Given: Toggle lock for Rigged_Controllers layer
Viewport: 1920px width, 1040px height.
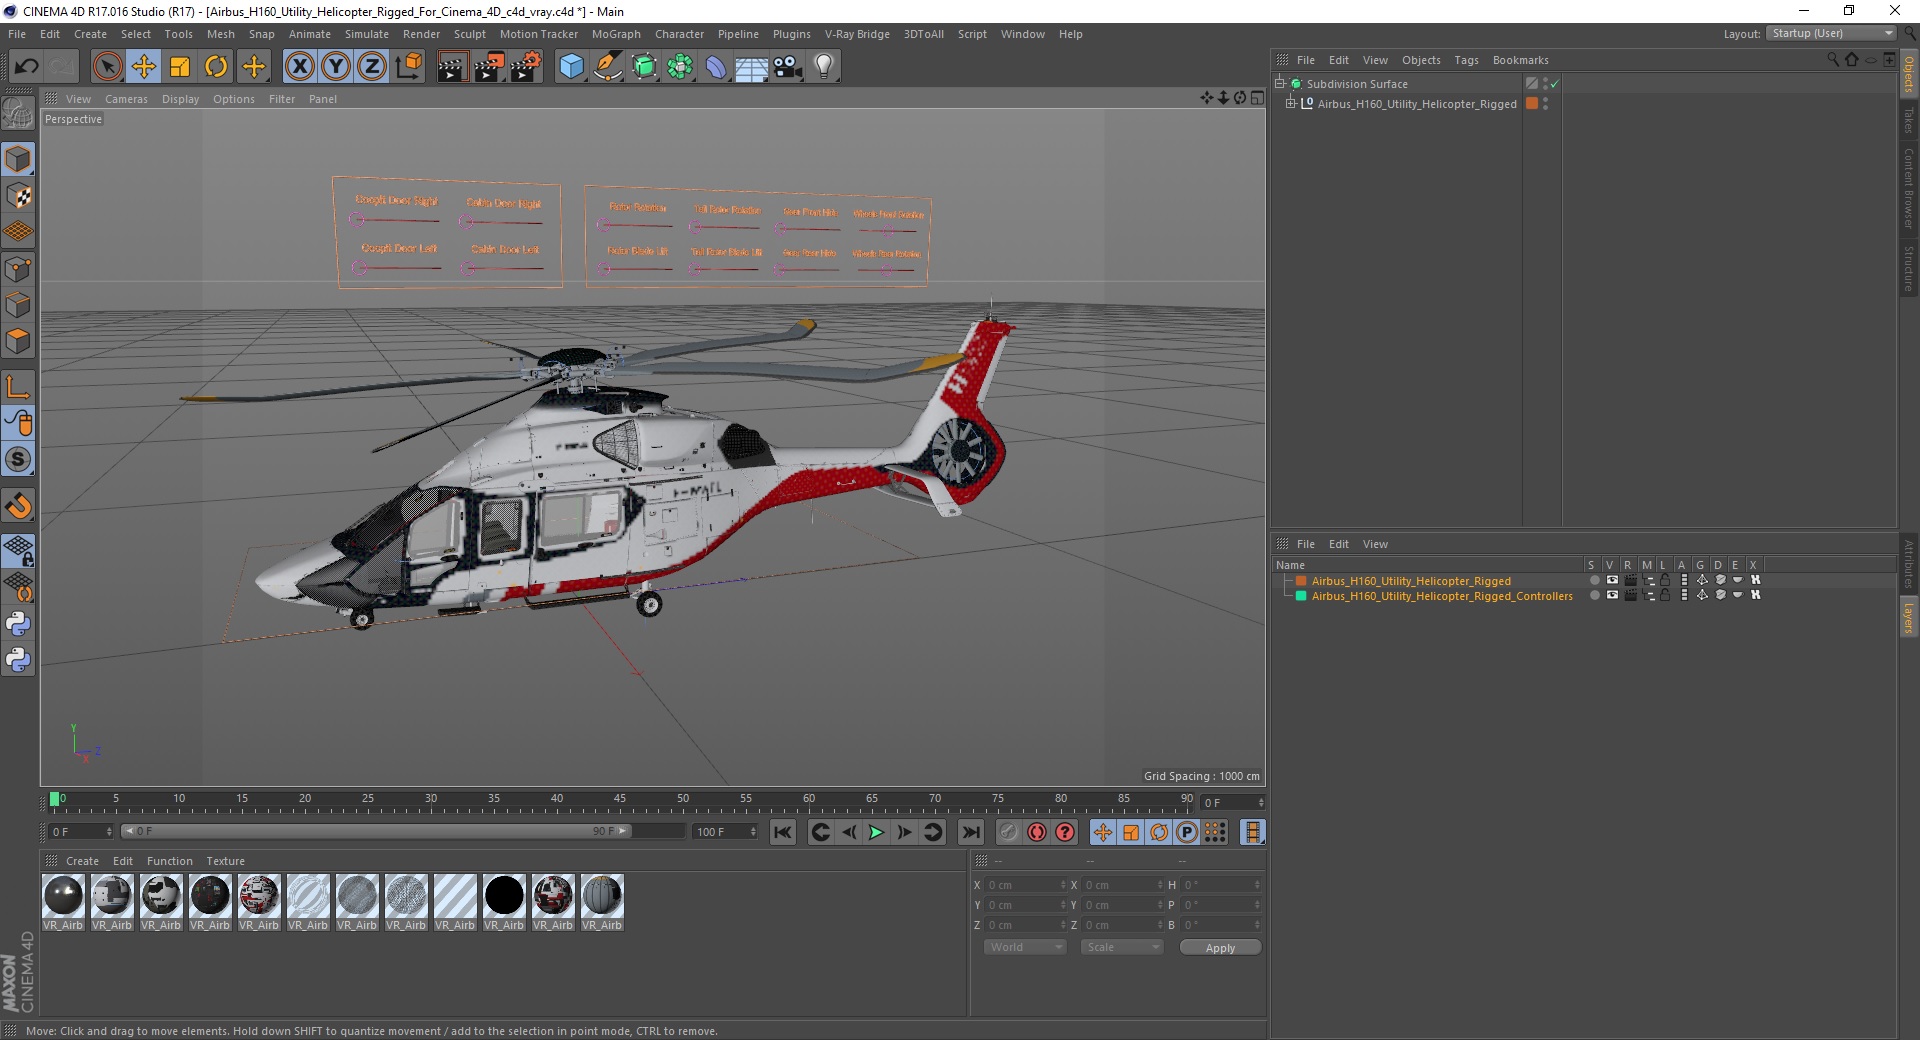Looking at the screenshot, I should (1665, 595).
